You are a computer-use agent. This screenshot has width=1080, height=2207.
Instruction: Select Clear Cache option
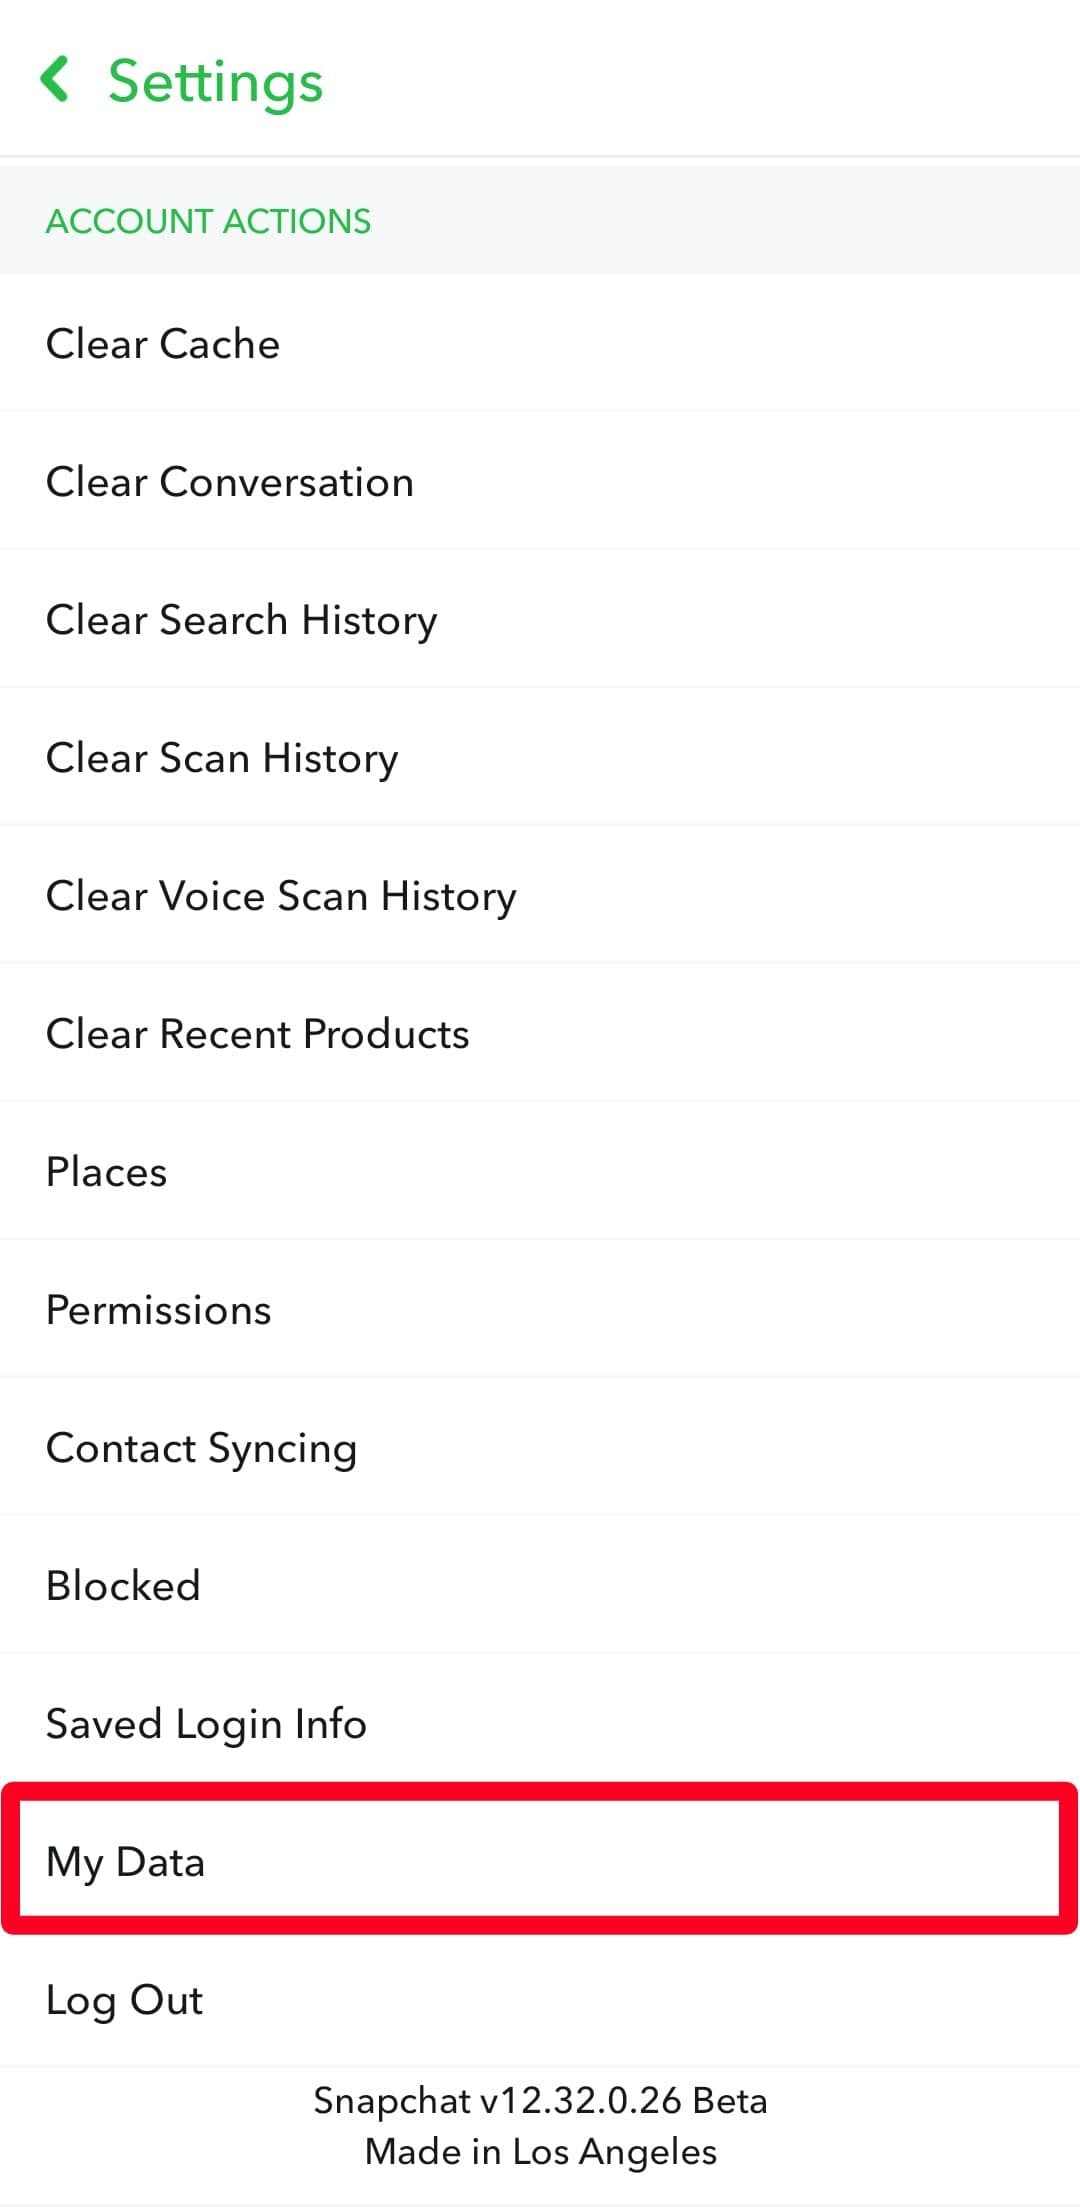click(163, 344)
